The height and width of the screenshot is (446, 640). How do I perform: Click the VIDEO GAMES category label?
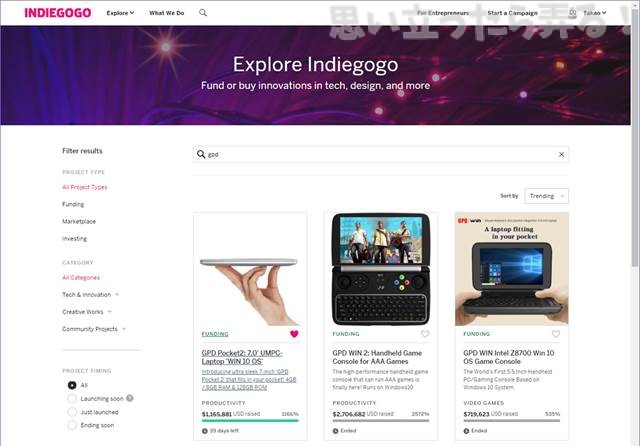(484, 403)
